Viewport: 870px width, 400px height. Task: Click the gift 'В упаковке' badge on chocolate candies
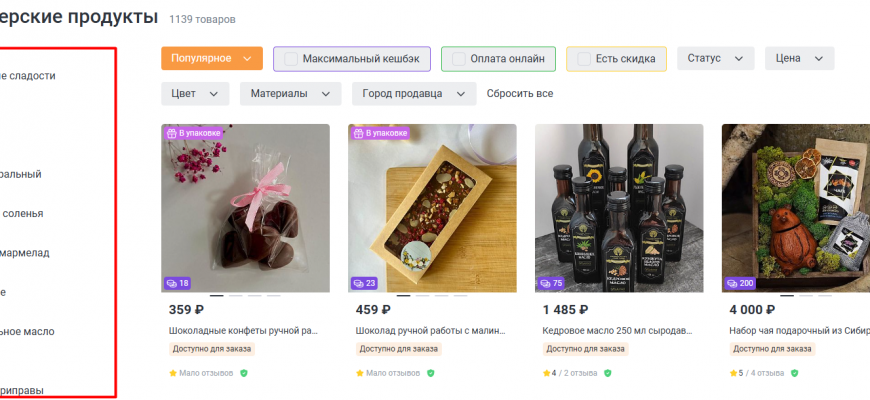pos(194,132)
